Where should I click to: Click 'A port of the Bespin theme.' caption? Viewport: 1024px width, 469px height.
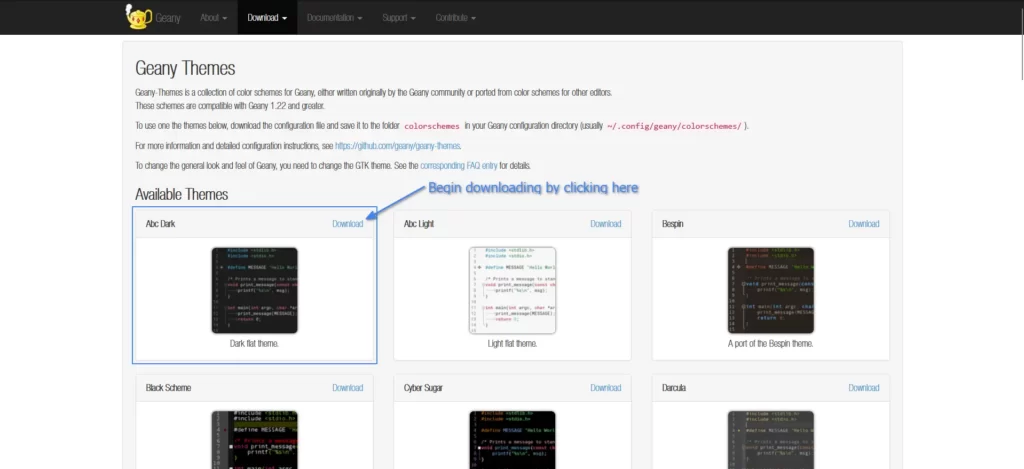pyautogui.click(x=771, y=343)
